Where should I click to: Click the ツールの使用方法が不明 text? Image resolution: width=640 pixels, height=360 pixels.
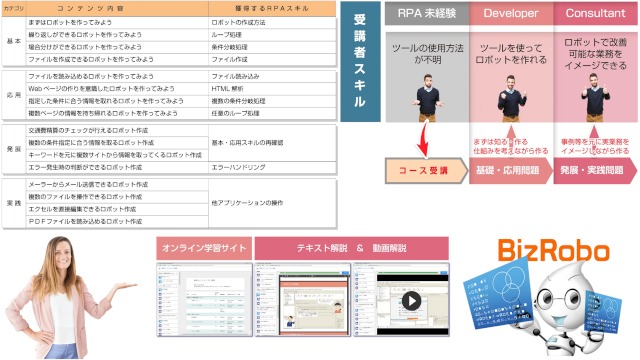tap(427, 54)
